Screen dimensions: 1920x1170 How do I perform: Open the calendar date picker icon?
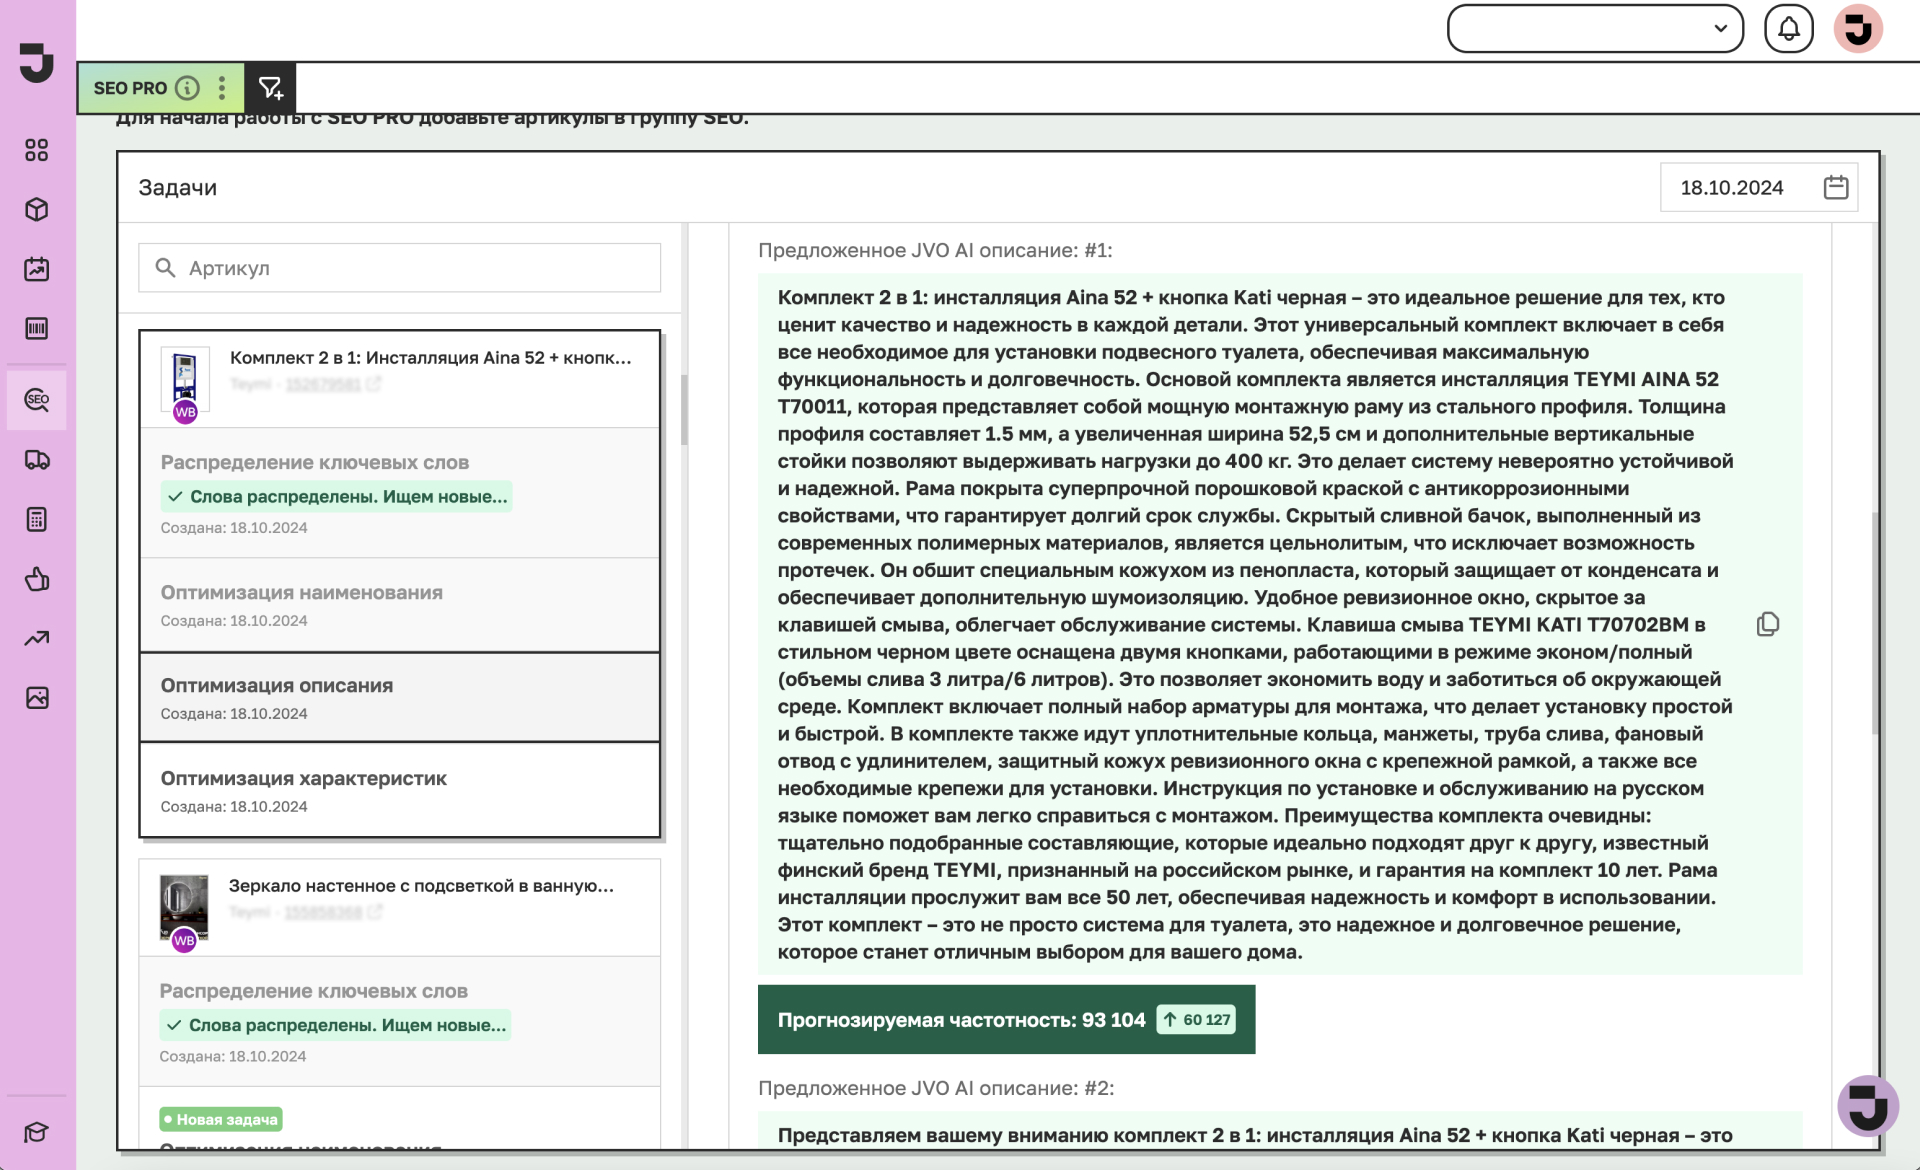click(x=1835, y=187)
